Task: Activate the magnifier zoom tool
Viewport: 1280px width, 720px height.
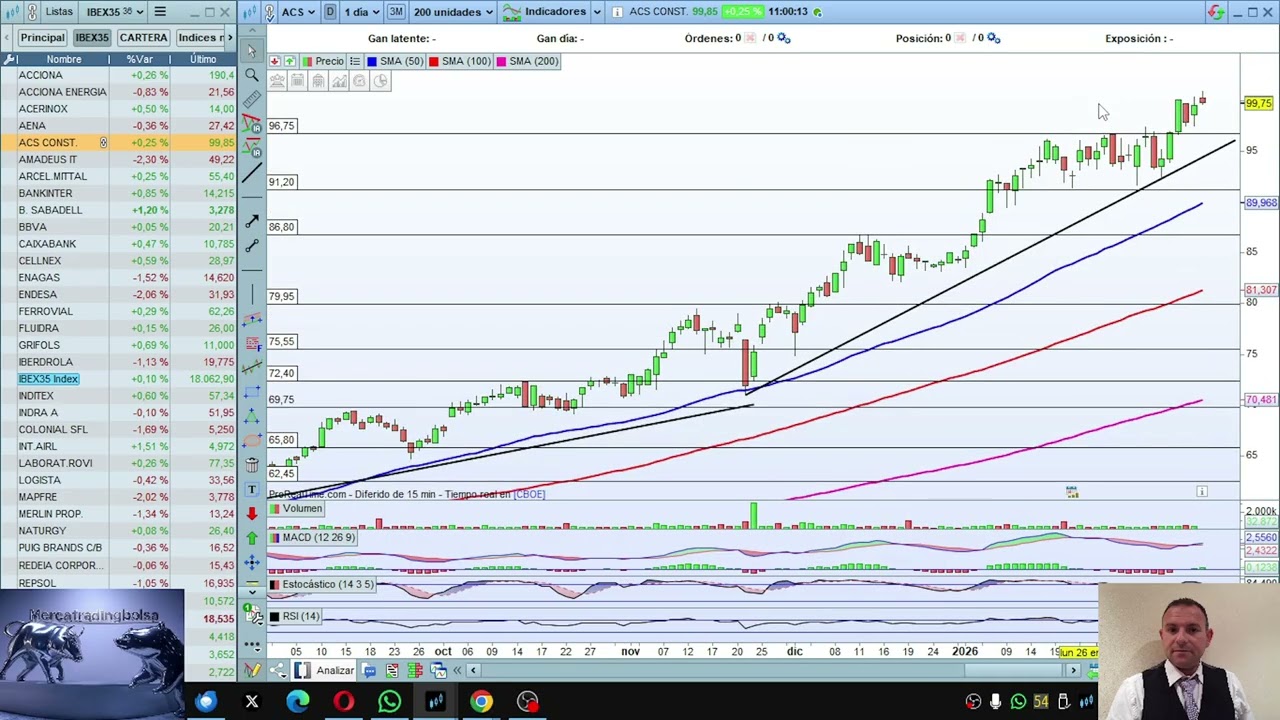Action: coord(252,75)
